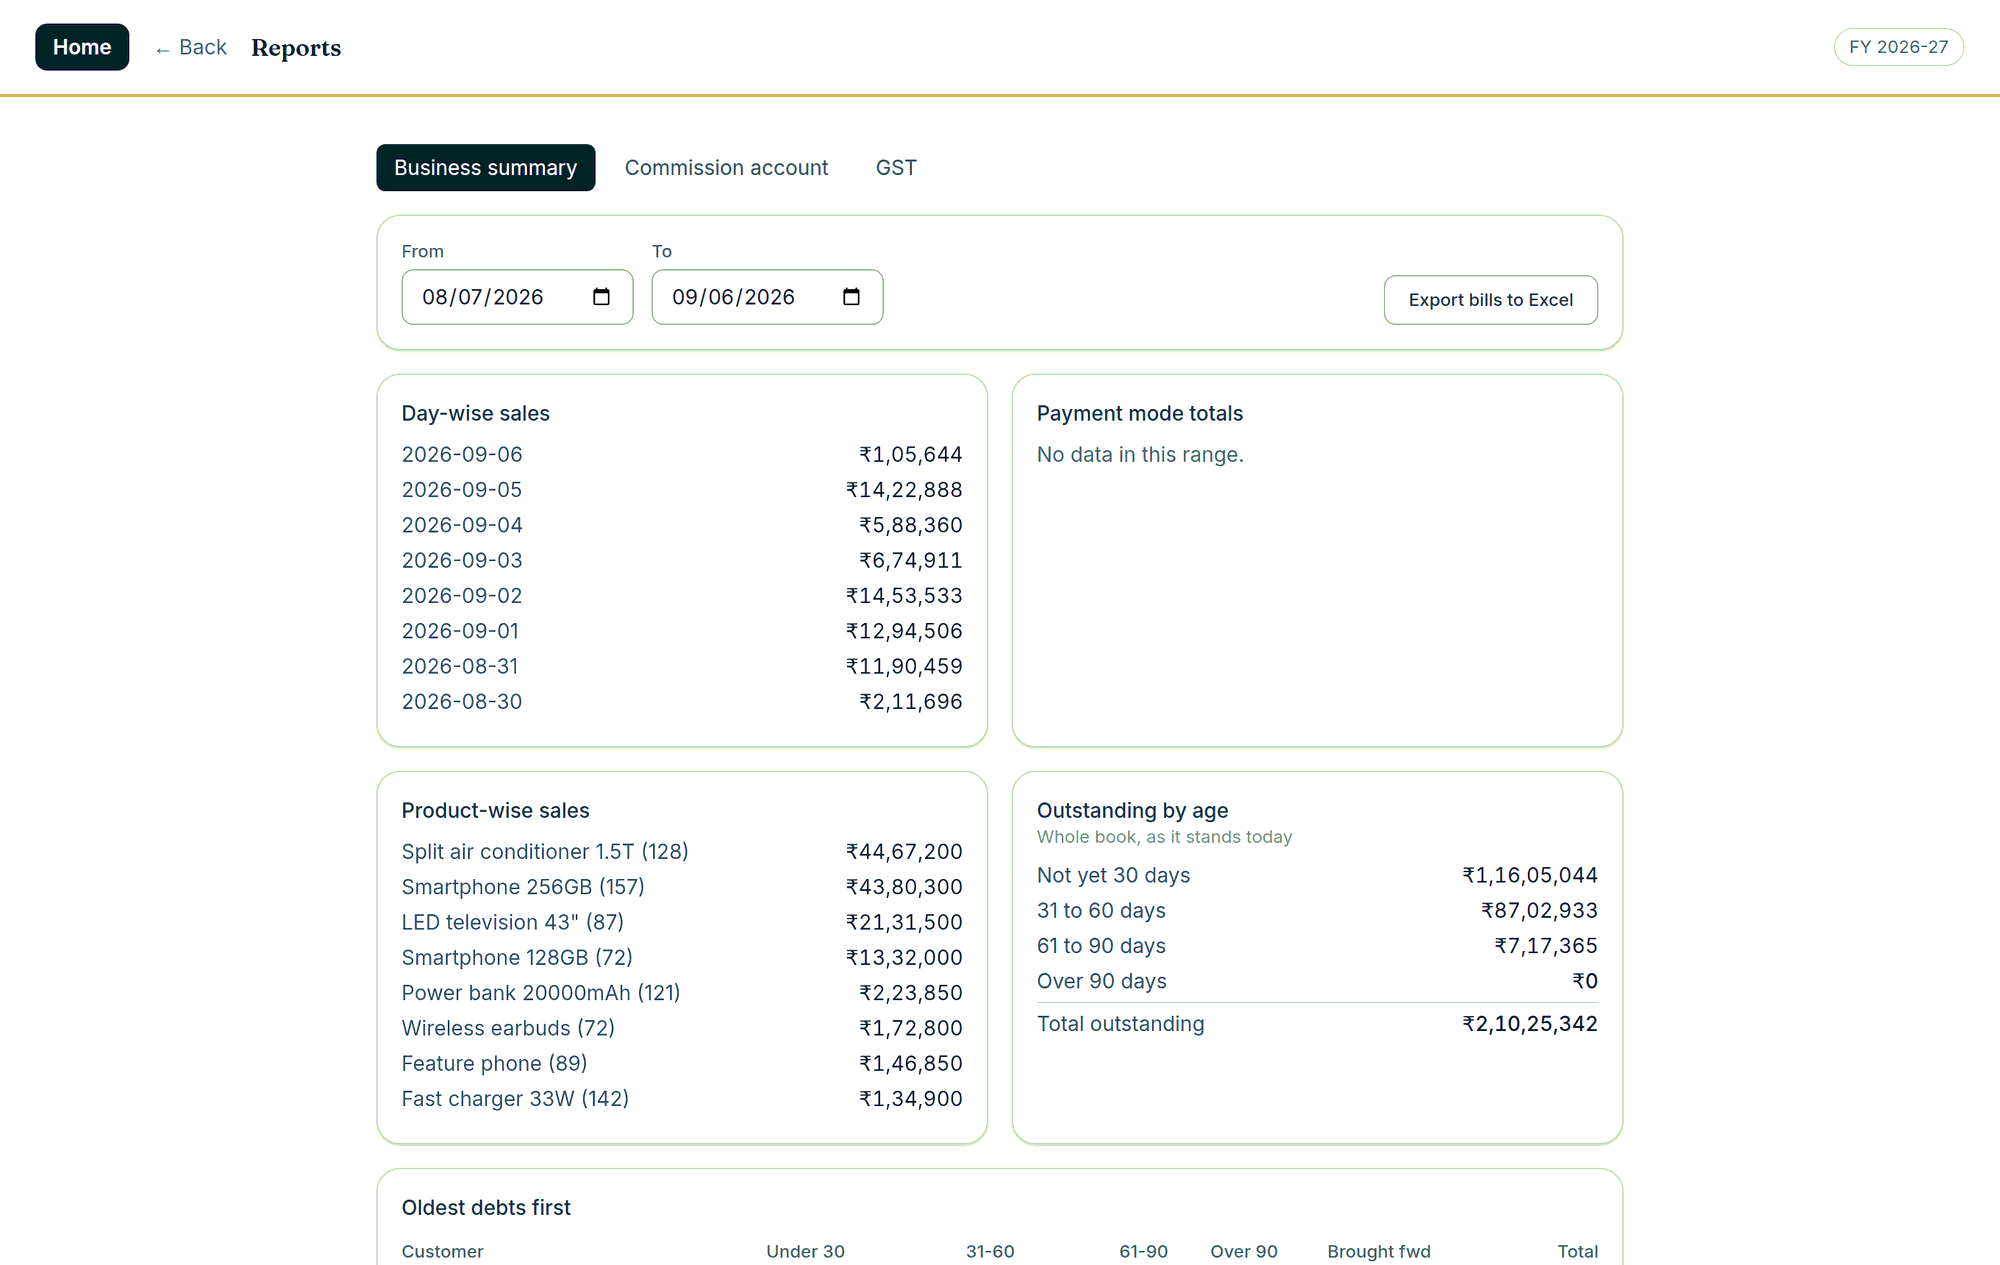Click the Customer column header
Screen dimensions: 2000x1265
pyautogui.click(x=442, y=1252)
